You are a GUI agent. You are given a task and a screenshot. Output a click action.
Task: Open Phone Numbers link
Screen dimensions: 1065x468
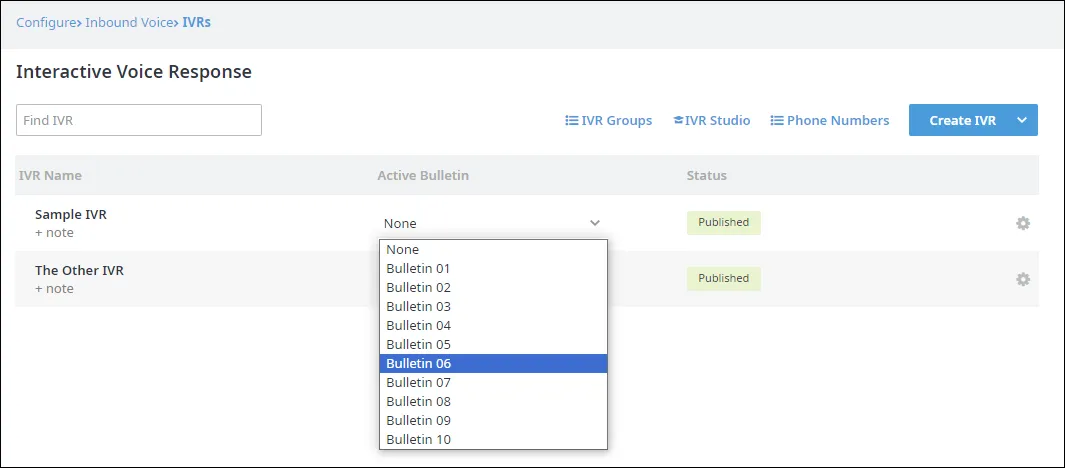point(830,120)
